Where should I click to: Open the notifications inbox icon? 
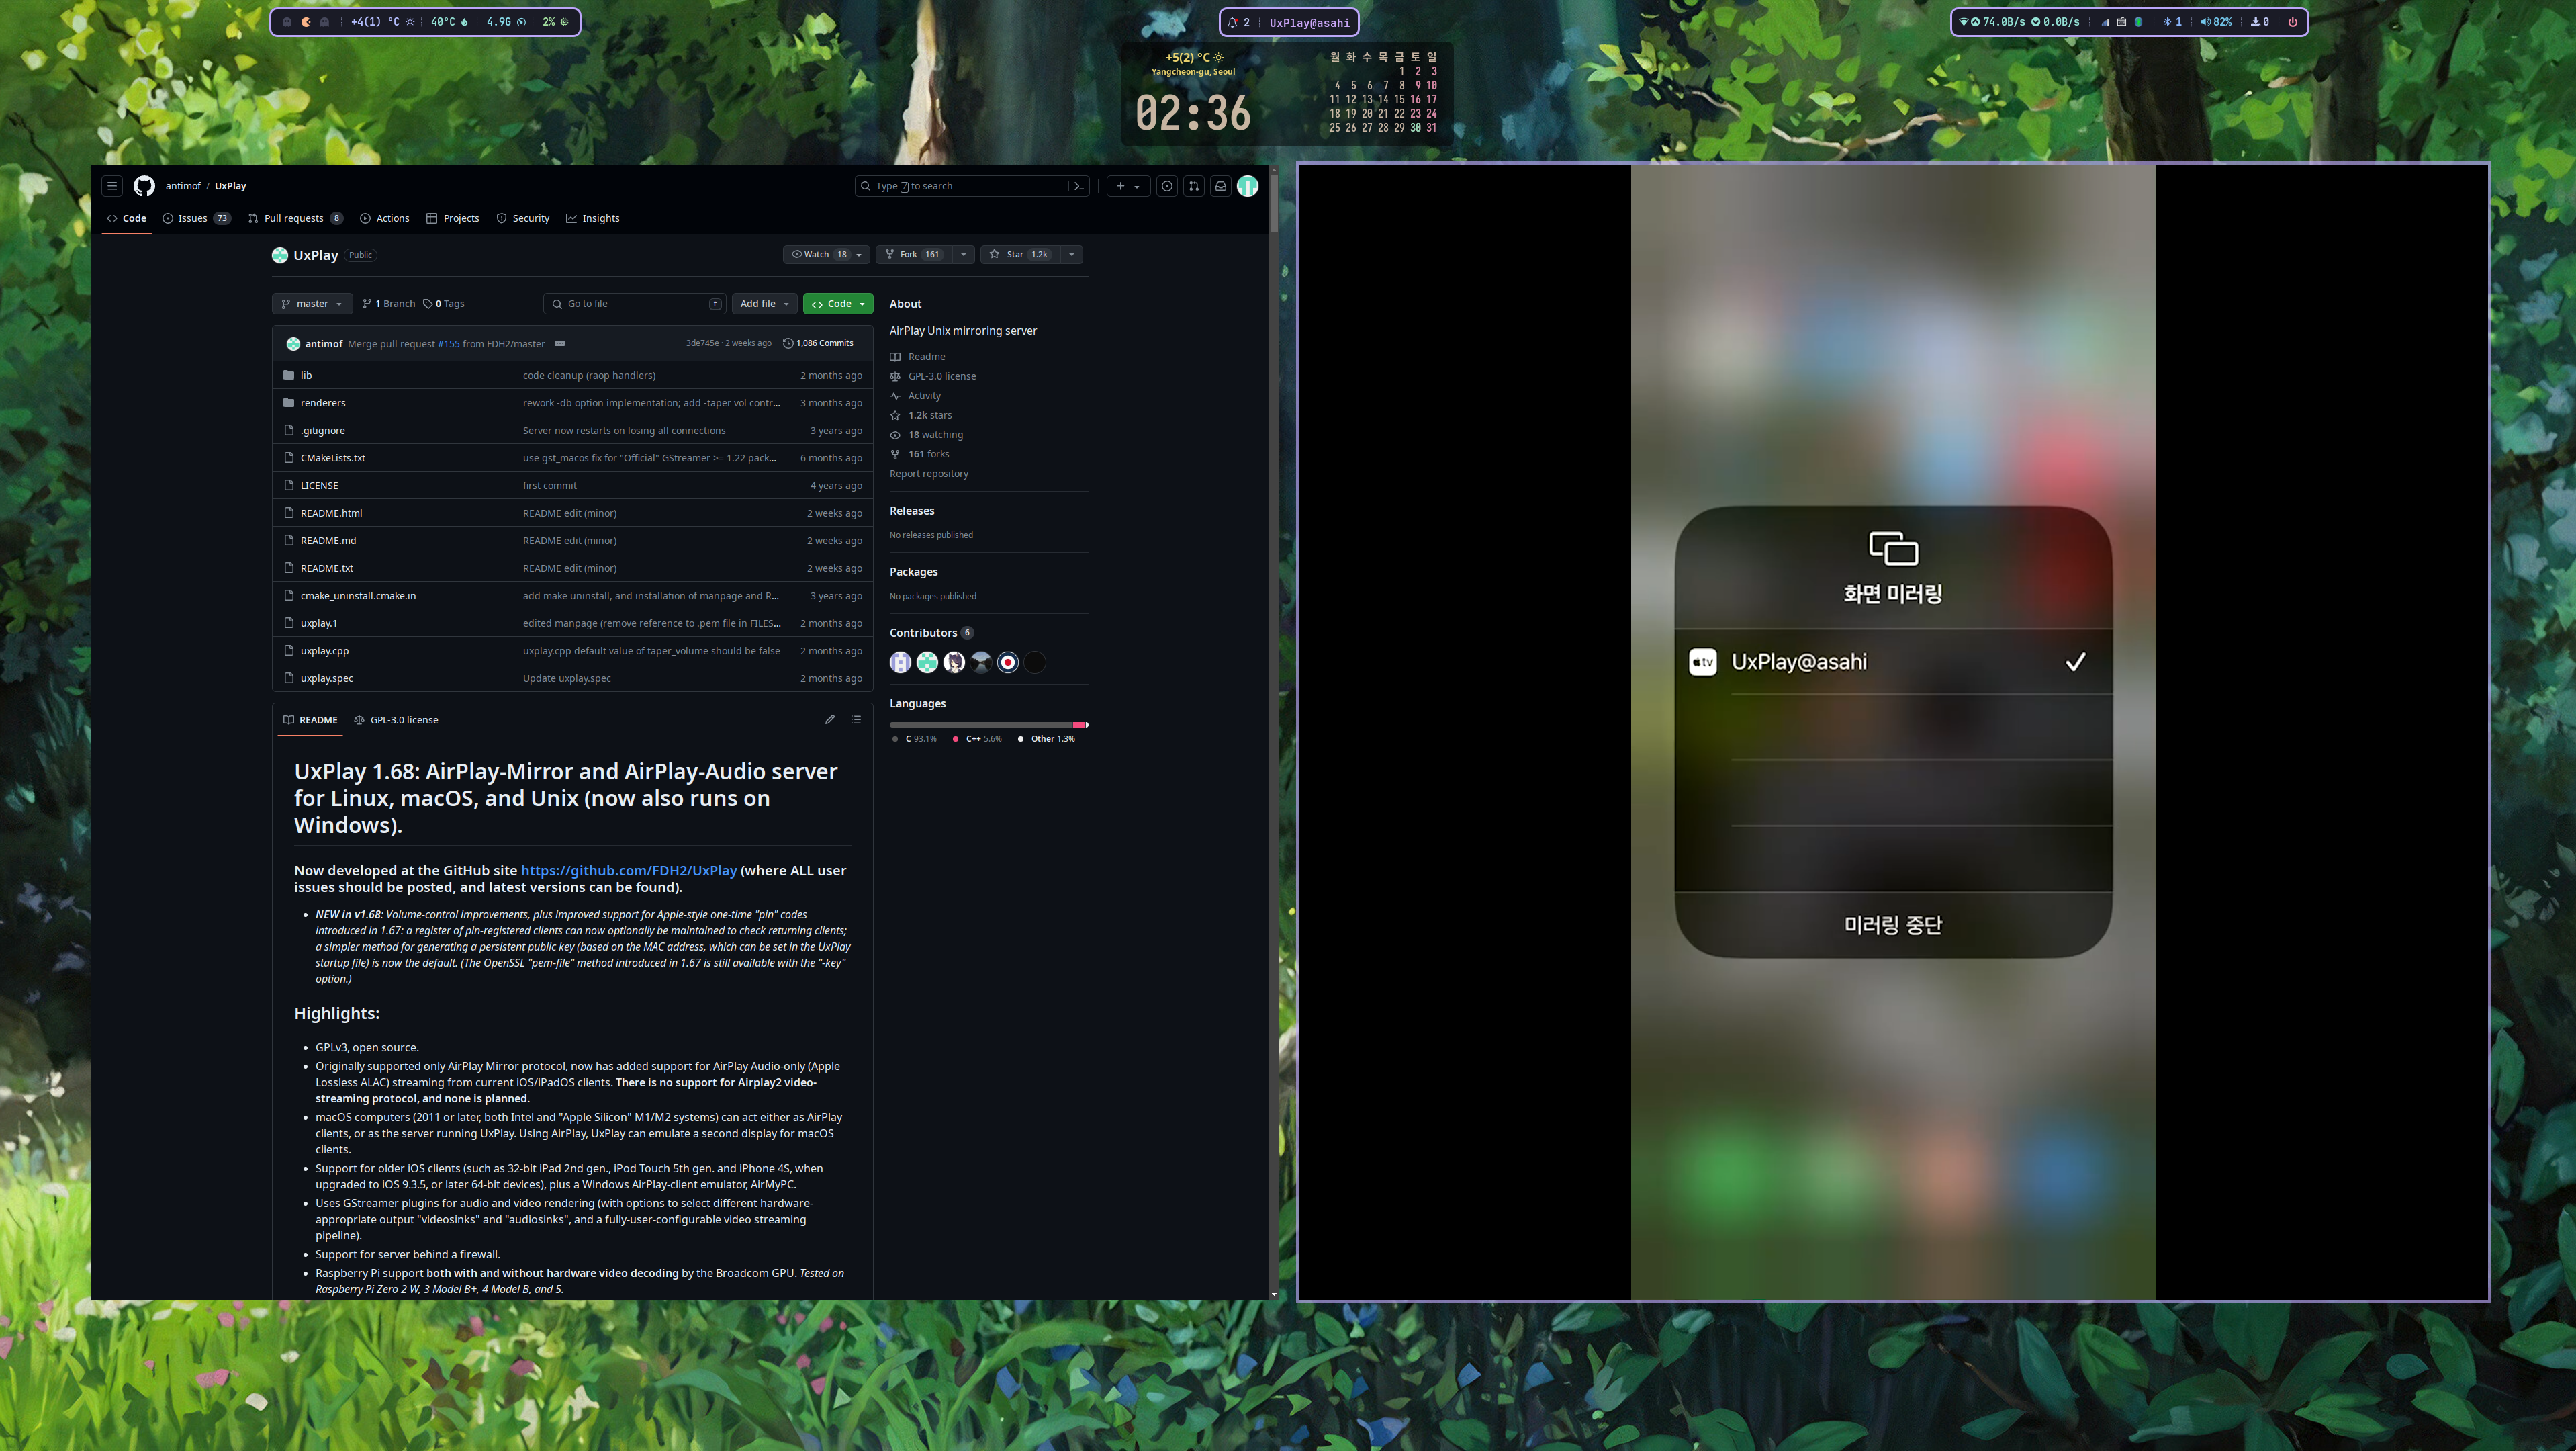[1220, 186]
